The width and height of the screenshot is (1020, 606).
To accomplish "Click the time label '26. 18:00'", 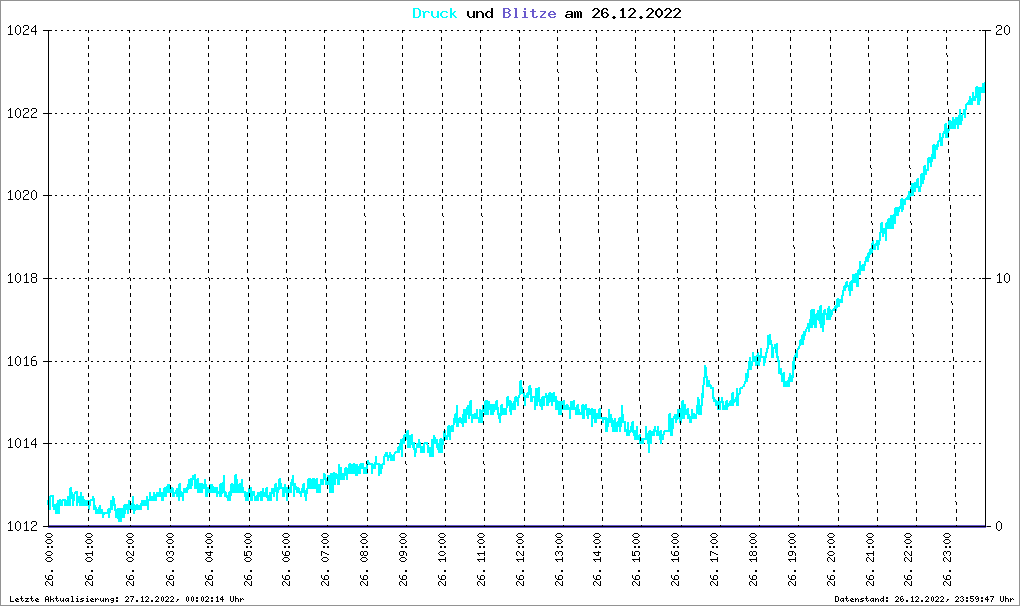I will tap(753, 559).
